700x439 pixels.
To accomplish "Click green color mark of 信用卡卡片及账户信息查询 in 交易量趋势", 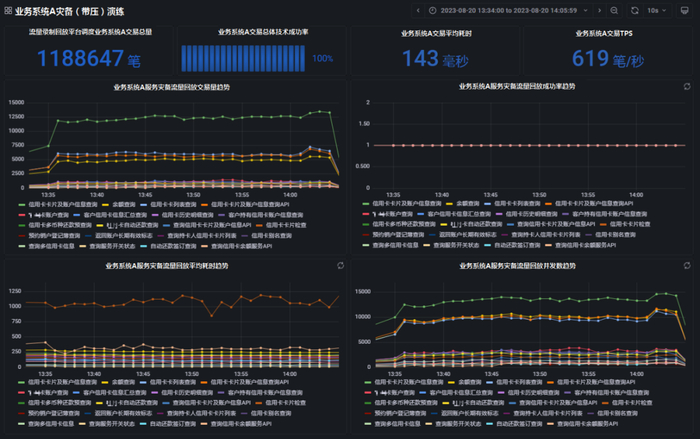I will pyautogui.click(x=21, y=205).
